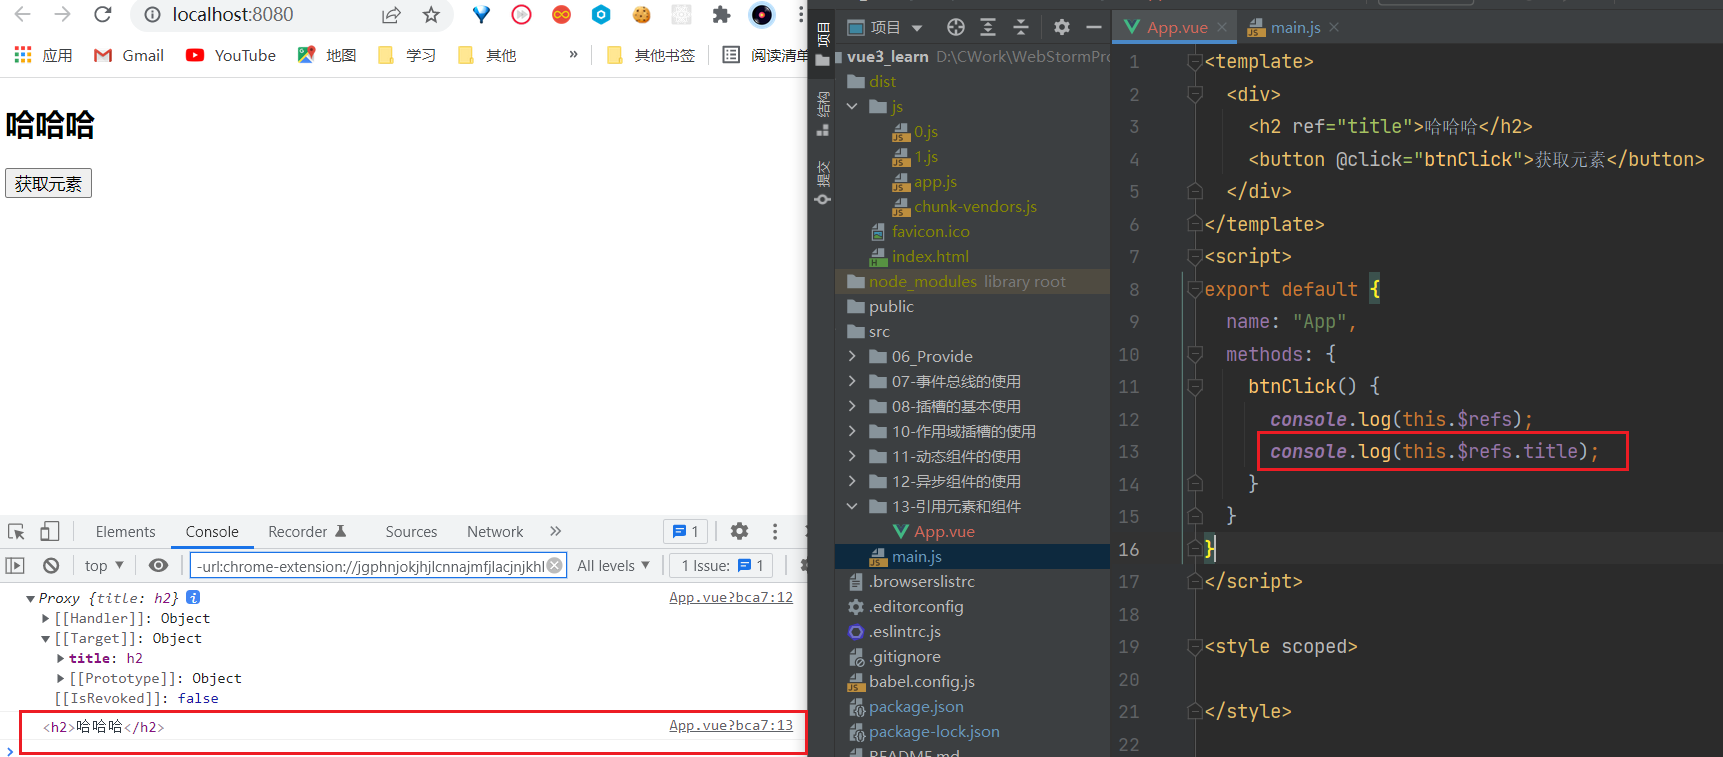Bookmark this page with the star icon
1723x757 pixels.
pyautogui.click(x=431, y=14)
